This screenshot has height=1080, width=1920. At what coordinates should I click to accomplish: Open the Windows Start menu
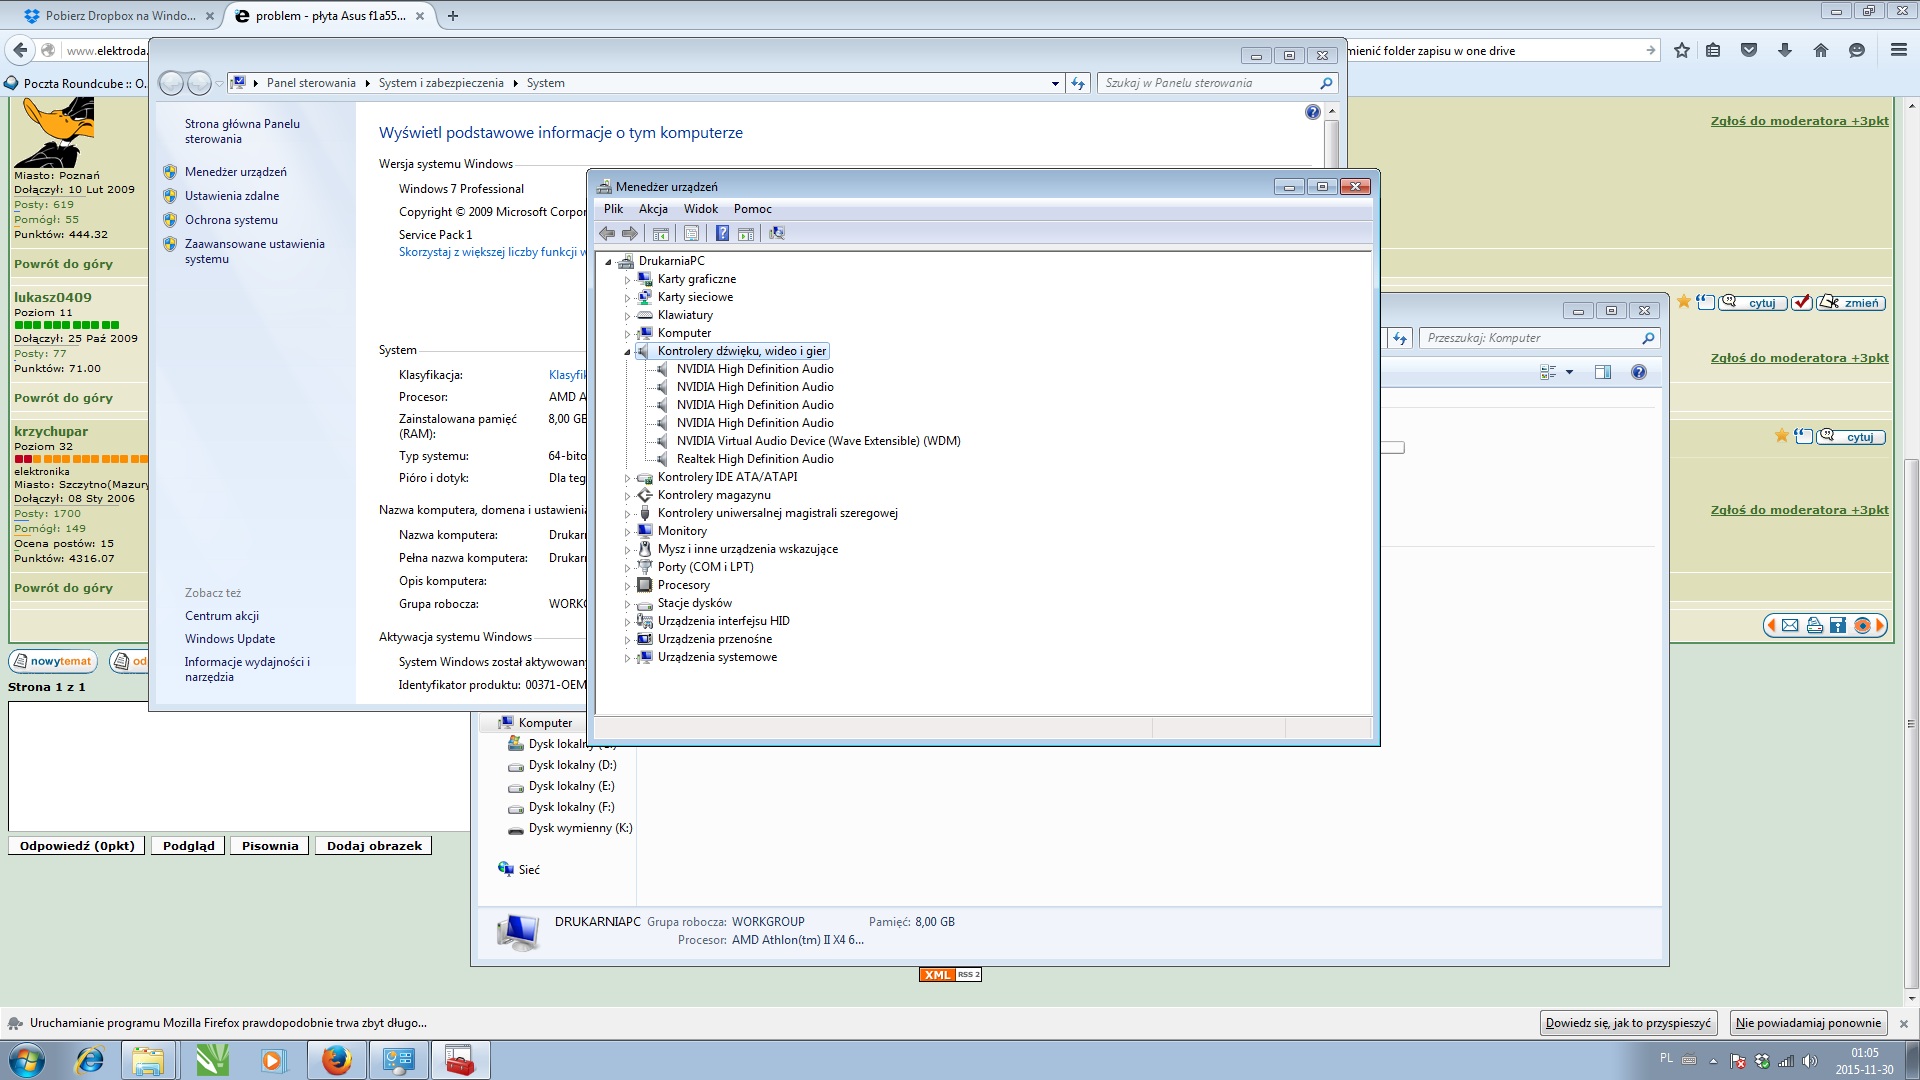coord(27,1060)
